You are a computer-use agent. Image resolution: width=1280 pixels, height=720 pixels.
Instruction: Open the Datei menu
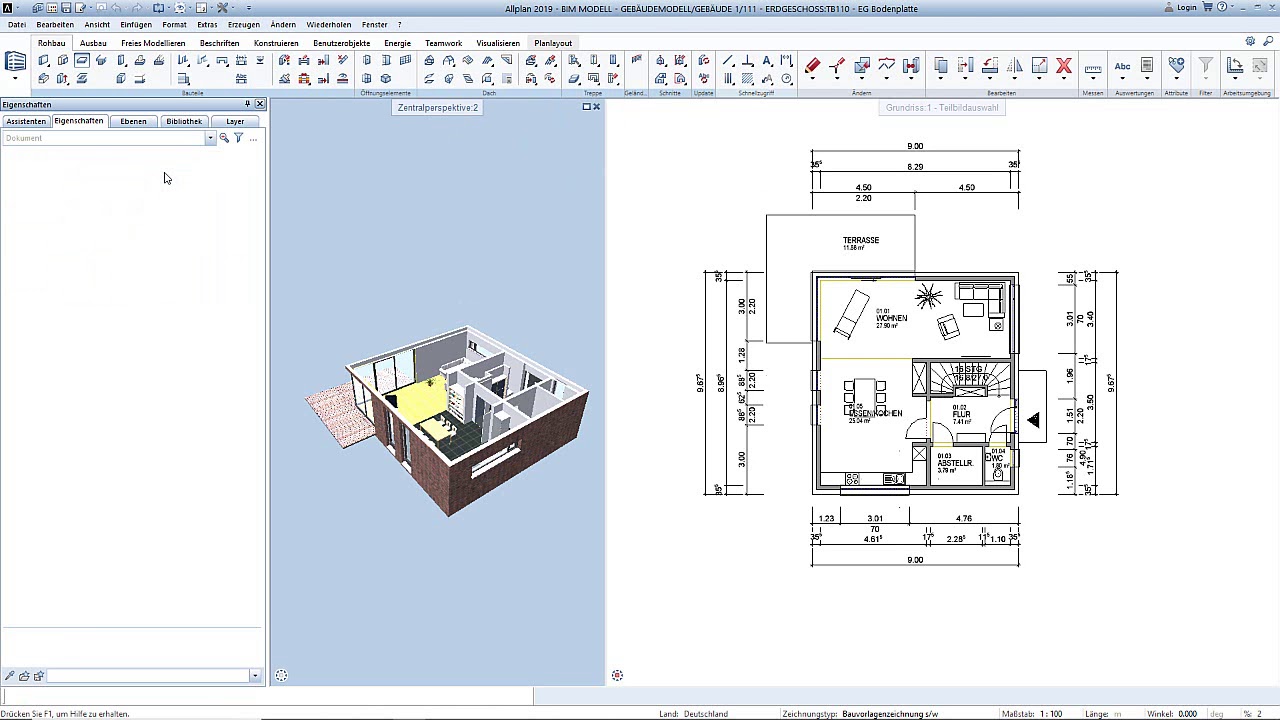(17, 24)
